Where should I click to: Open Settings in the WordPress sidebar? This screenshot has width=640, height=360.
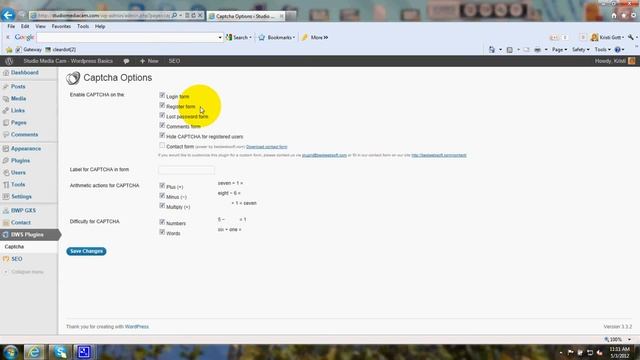(x=21, y=196)
